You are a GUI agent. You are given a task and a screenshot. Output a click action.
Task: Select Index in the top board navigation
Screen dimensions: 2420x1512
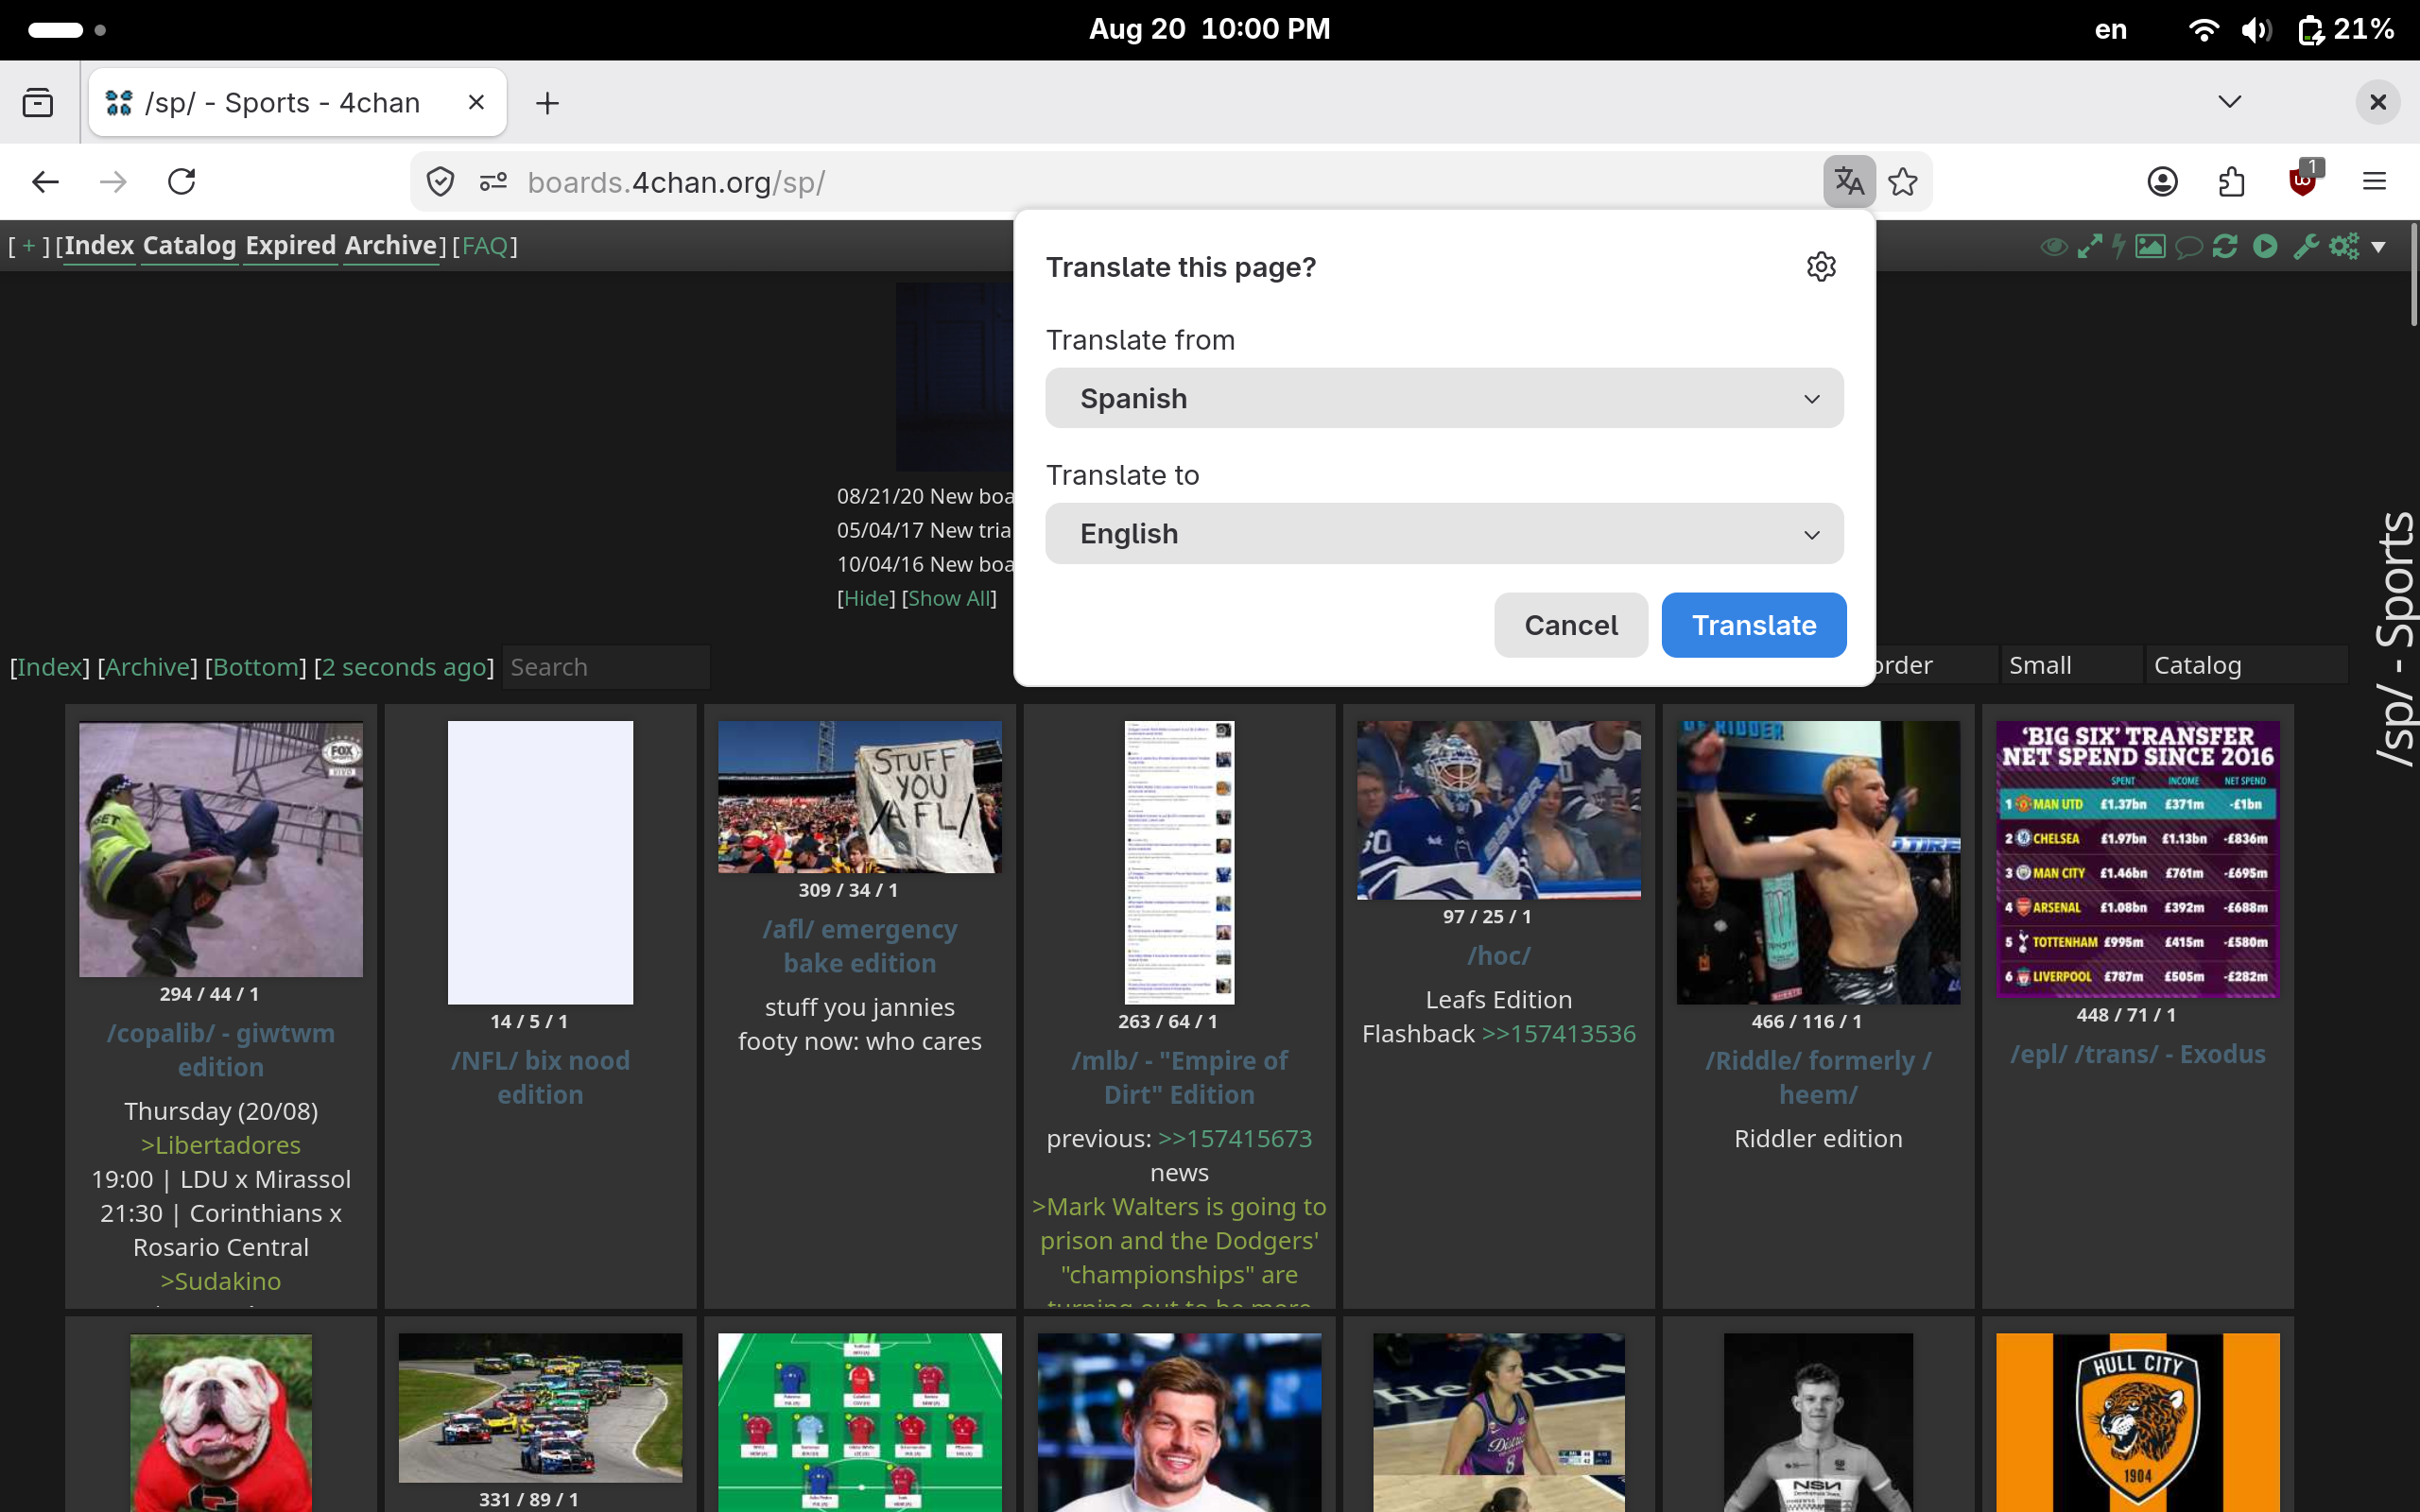point(99,246)
